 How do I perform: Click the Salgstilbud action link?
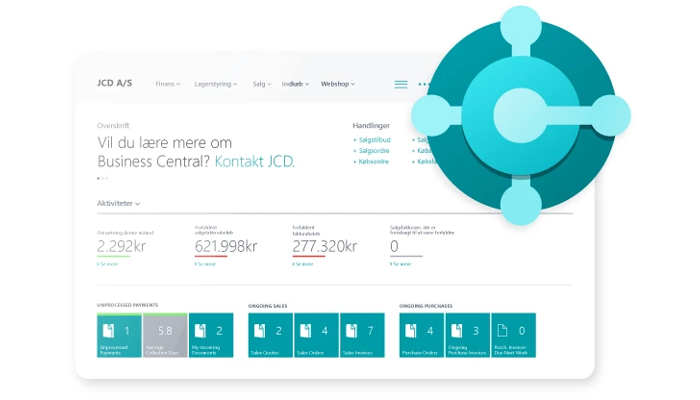click(372, 140)
